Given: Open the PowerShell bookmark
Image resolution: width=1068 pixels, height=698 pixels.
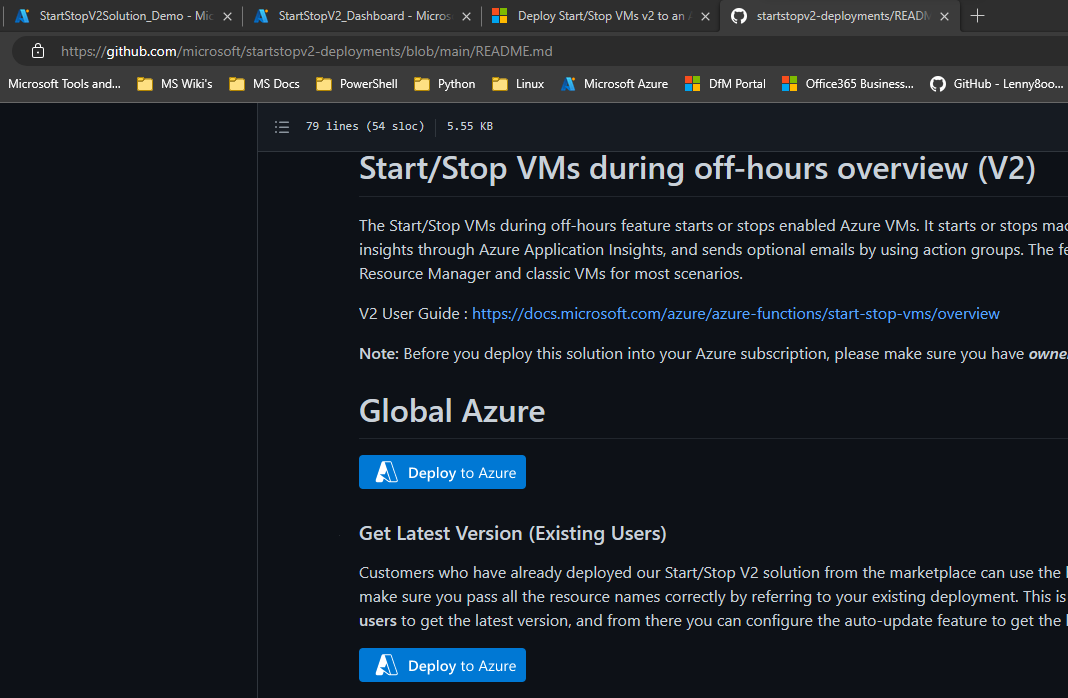Looking at the screenshot, I should click(356, 84).
